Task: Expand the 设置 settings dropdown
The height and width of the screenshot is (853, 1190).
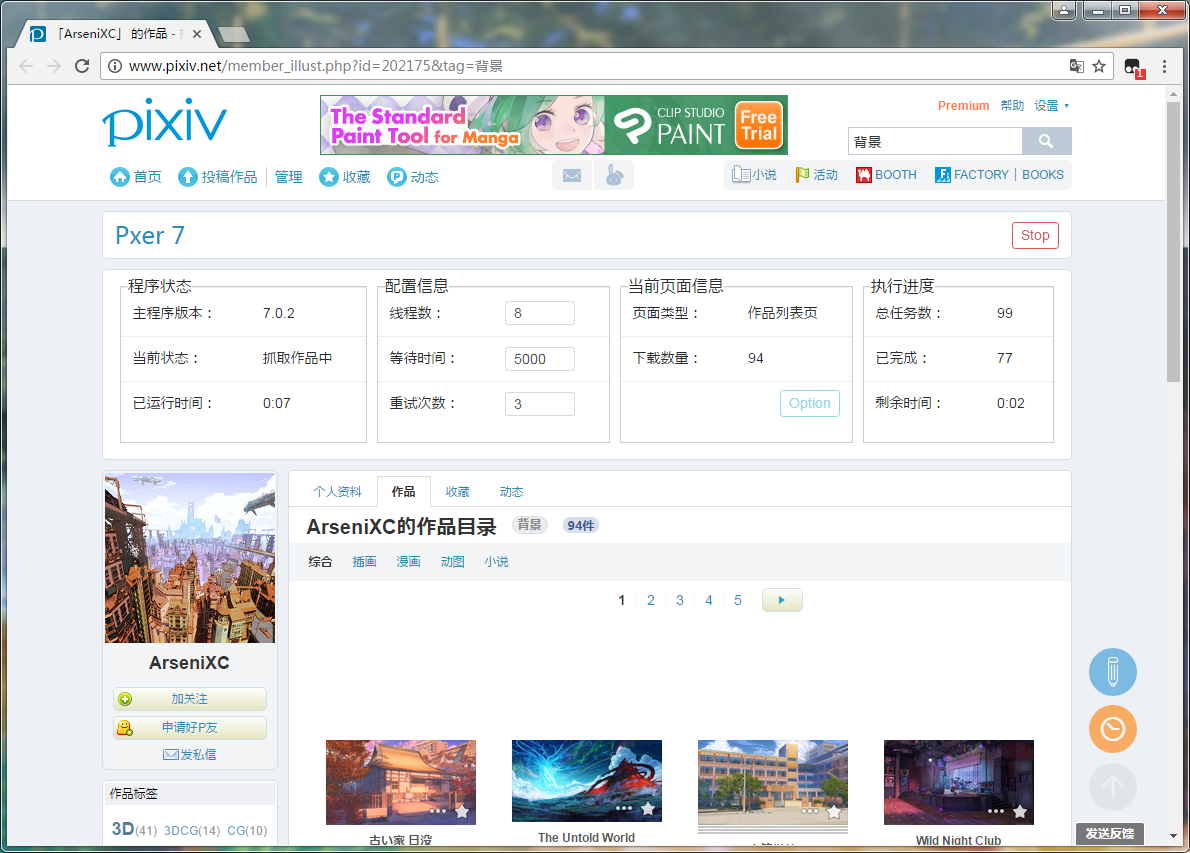Action: [x=1052, y=105]
